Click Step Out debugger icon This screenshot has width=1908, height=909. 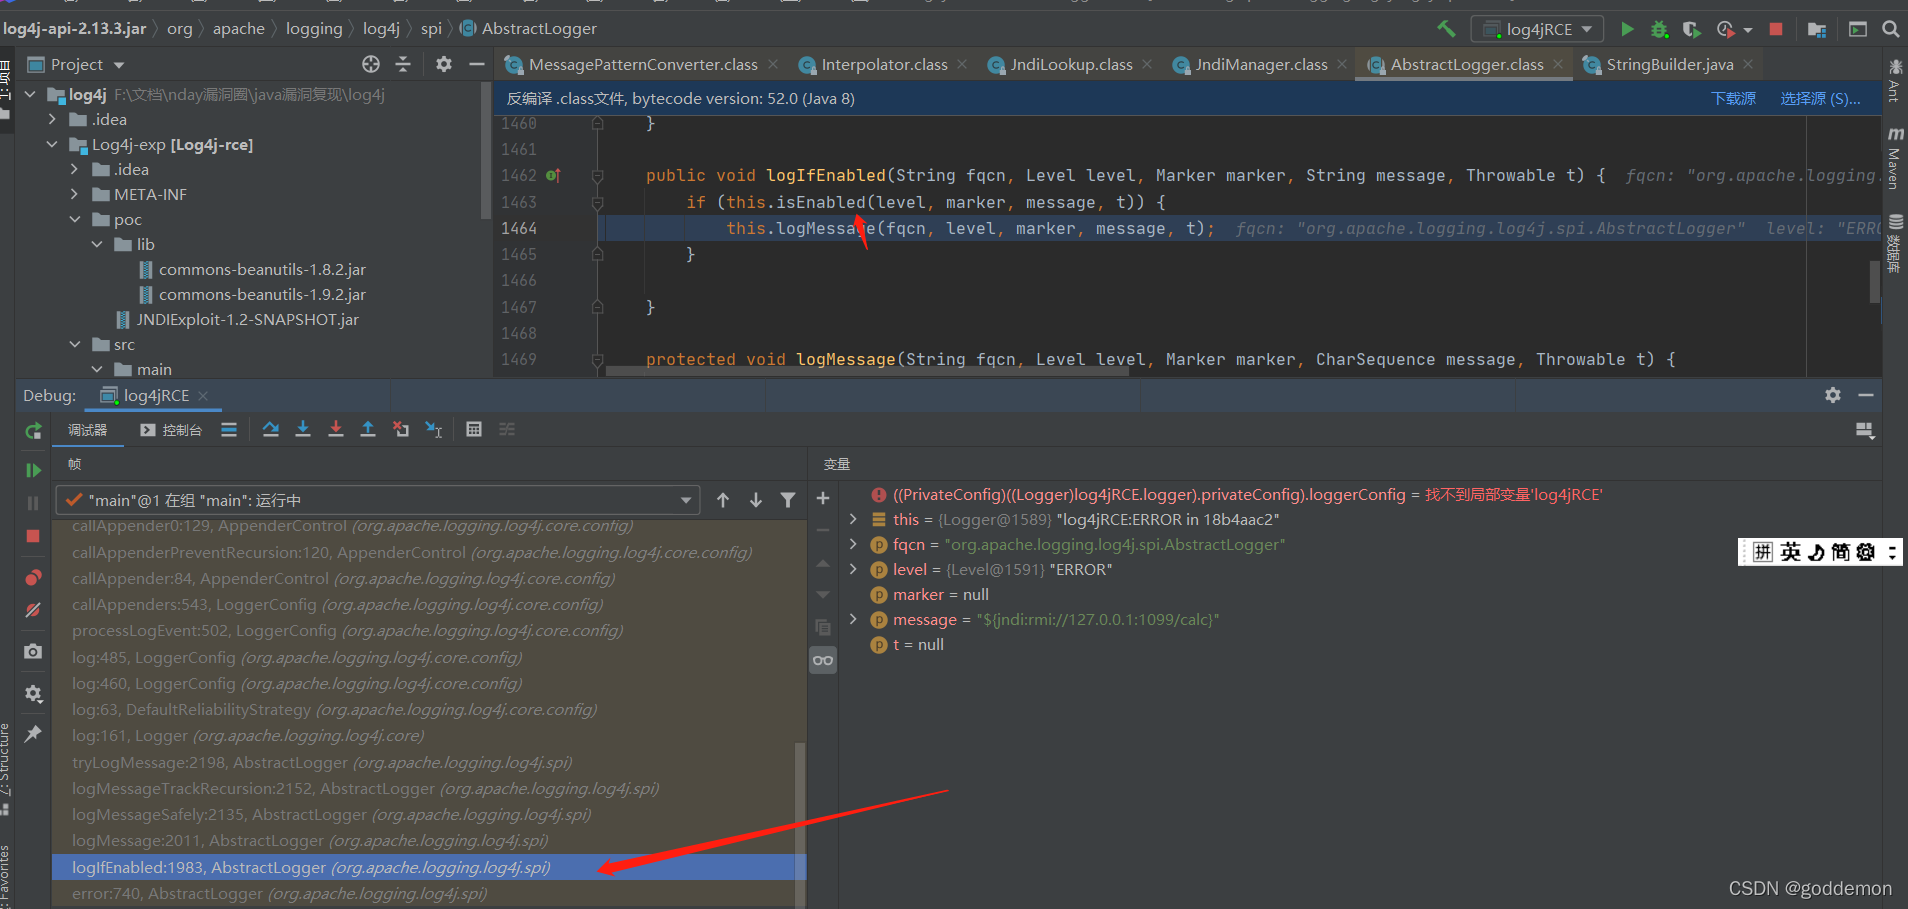(368, 429)
